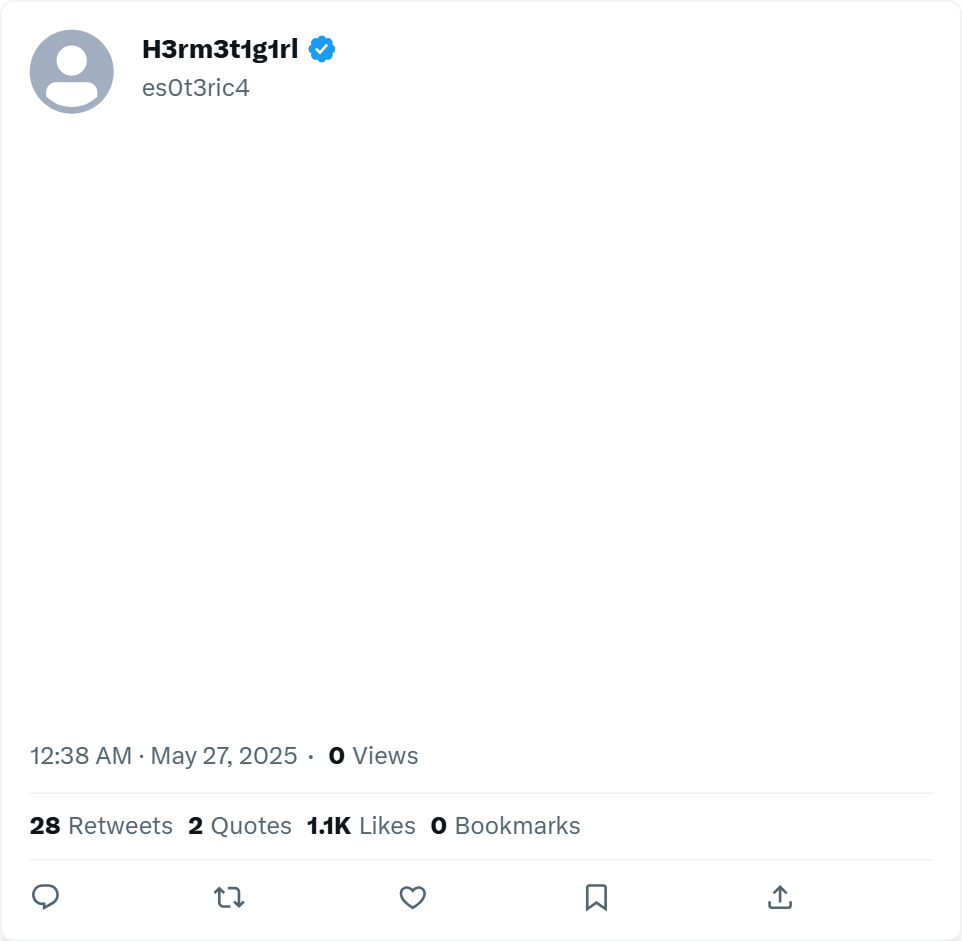Click the word Retweets in stats row
Viewport: 962px width, 941px height.
point(121,826)
